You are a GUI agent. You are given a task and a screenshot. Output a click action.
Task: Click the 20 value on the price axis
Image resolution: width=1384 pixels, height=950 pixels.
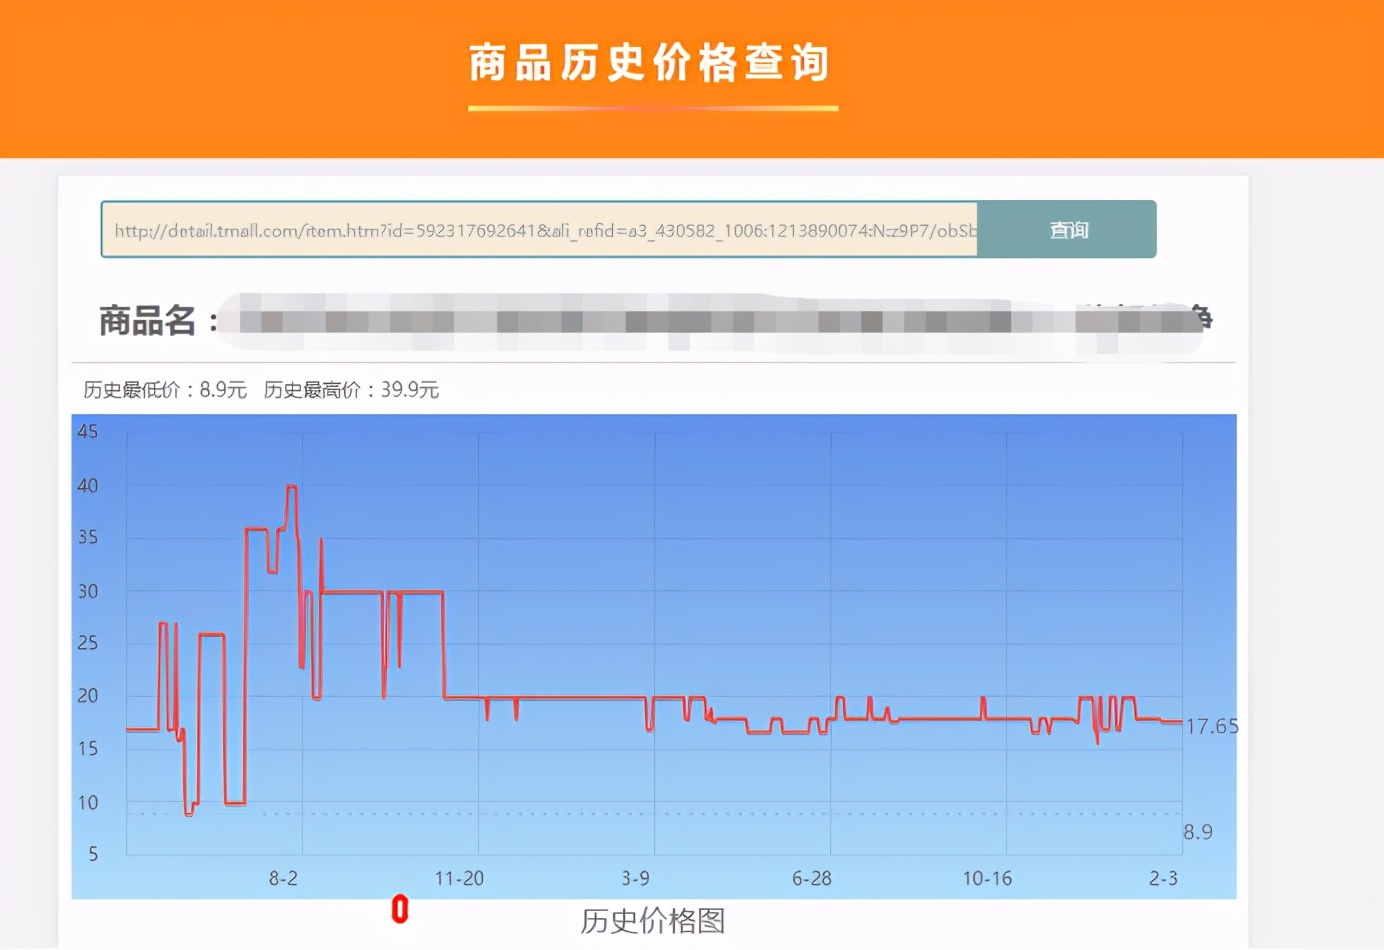(88, 696)
